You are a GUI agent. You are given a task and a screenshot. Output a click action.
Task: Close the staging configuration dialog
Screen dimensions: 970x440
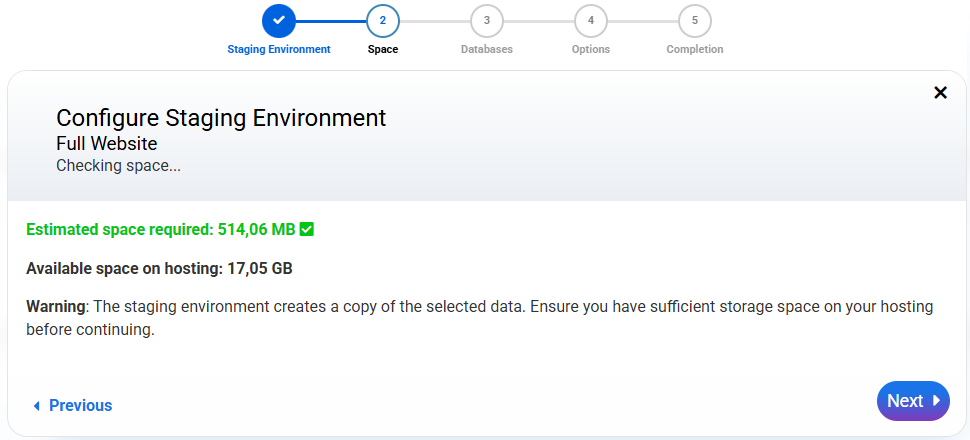(x=940, y=93)
